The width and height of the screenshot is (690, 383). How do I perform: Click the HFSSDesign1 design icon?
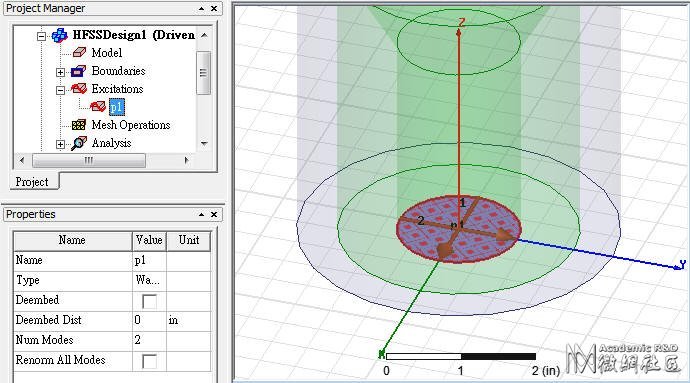(x=60, y=35)
